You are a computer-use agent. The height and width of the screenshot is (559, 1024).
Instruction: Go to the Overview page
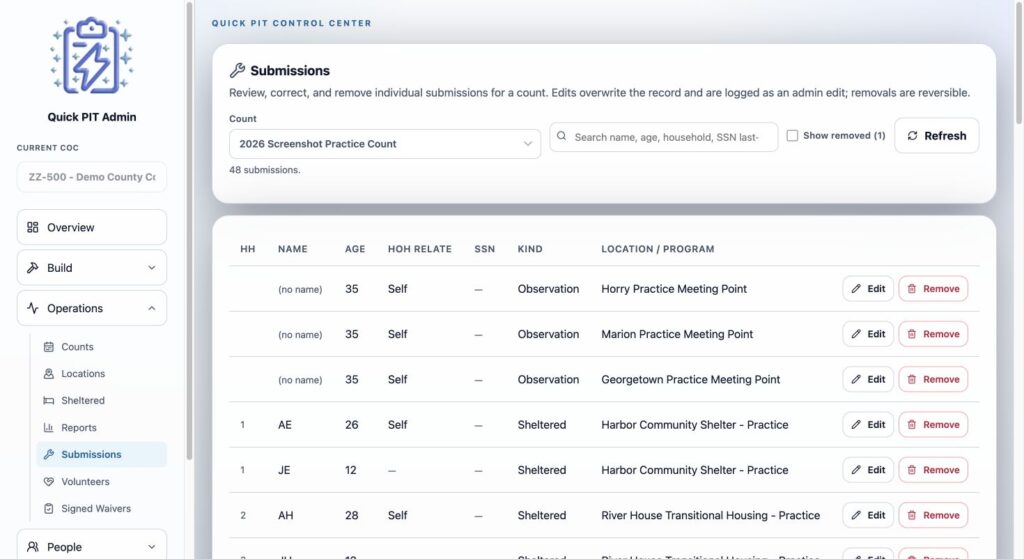(x=91, y=227)
